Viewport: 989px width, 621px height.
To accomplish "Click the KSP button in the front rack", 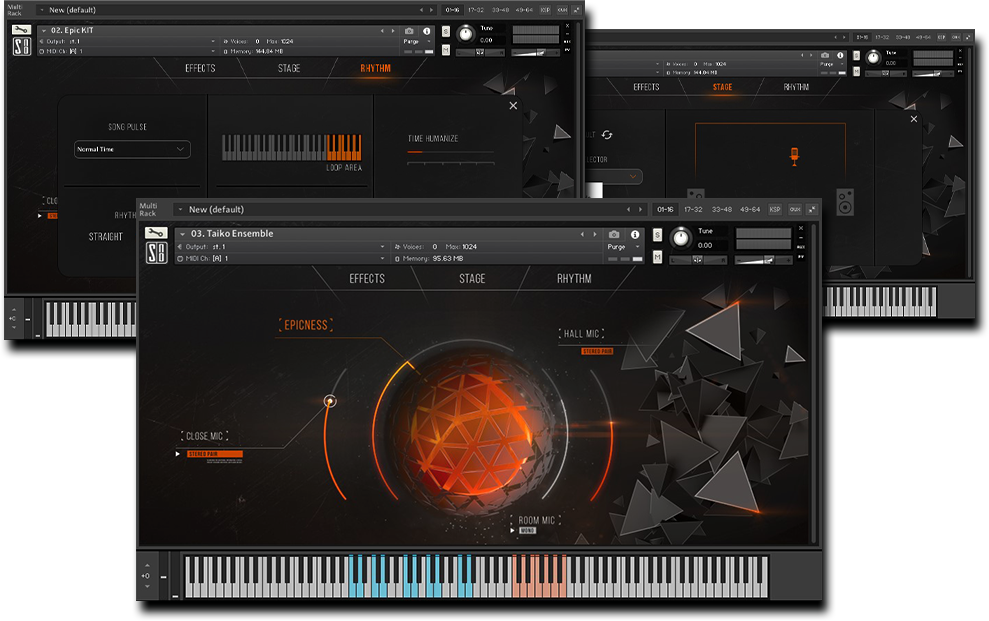I will 774,209.
